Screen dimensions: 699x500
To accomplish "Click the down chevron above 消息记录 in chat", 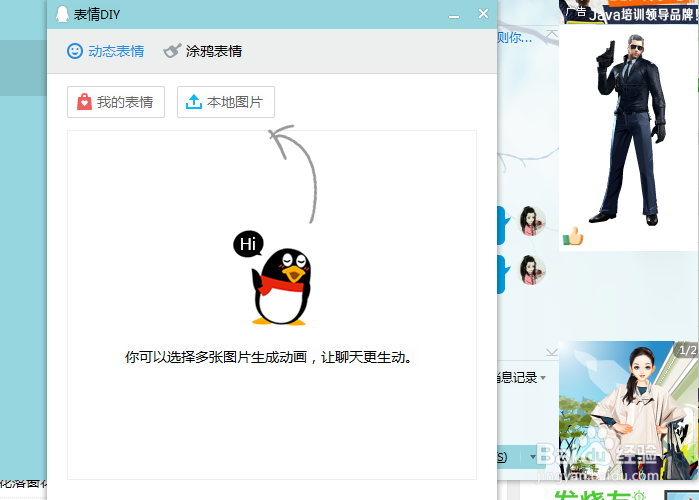I will coord(551,352).
